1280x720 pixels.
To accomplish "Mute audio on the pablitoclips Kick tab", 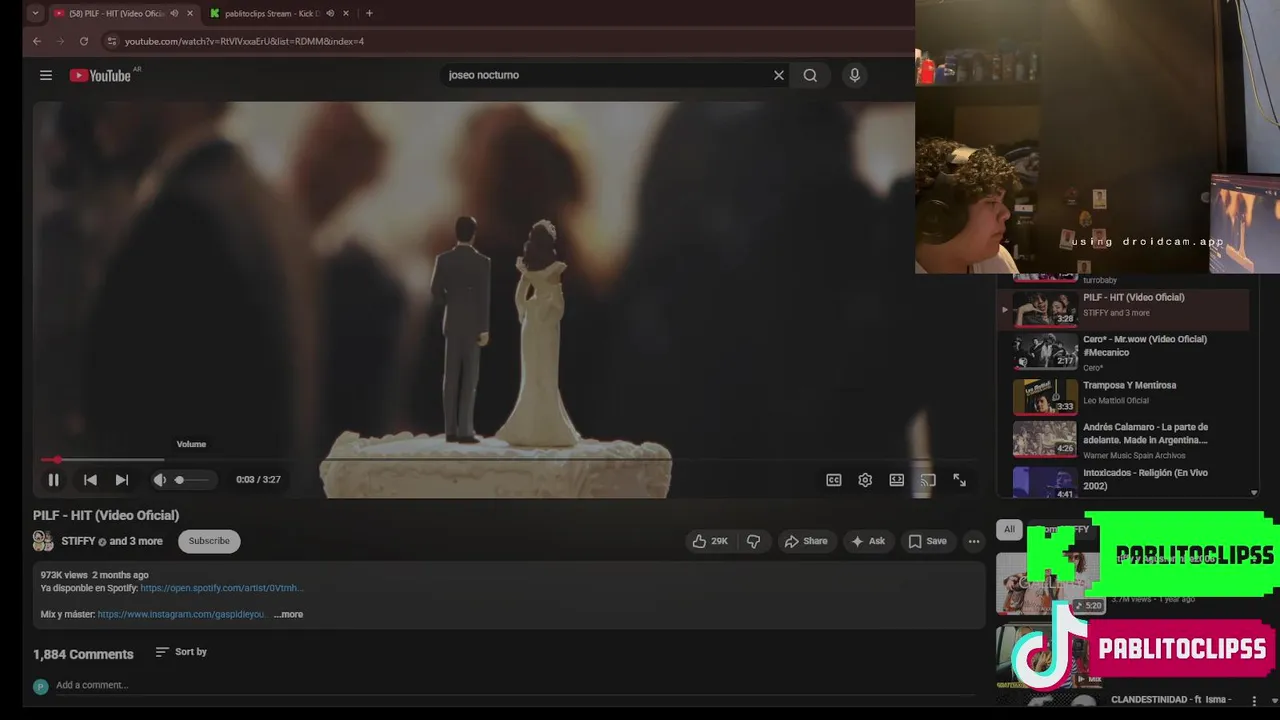I will [330, 13].
